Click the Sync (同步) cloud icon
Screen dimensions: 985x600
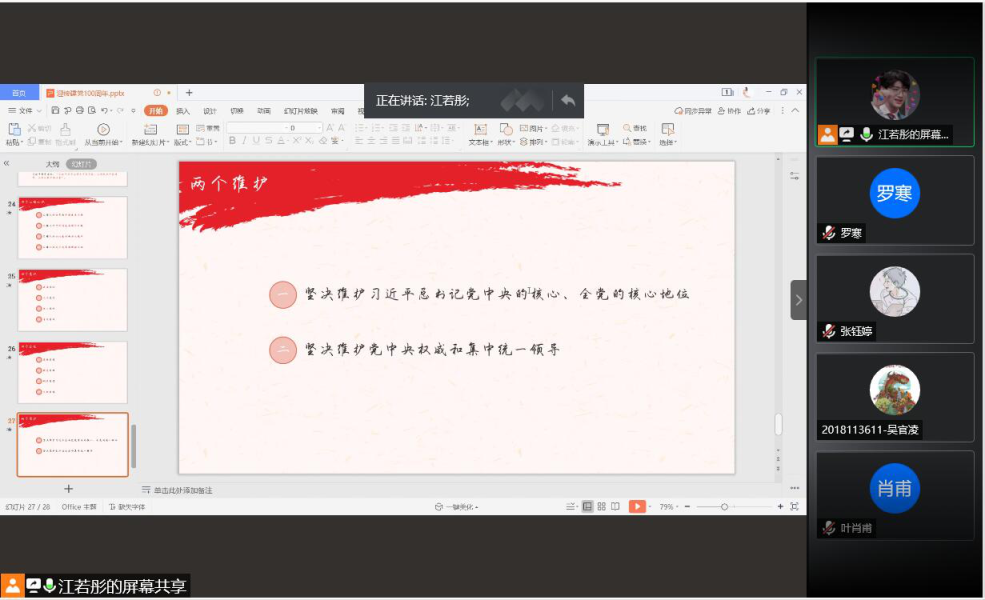[x=678, y=111]
